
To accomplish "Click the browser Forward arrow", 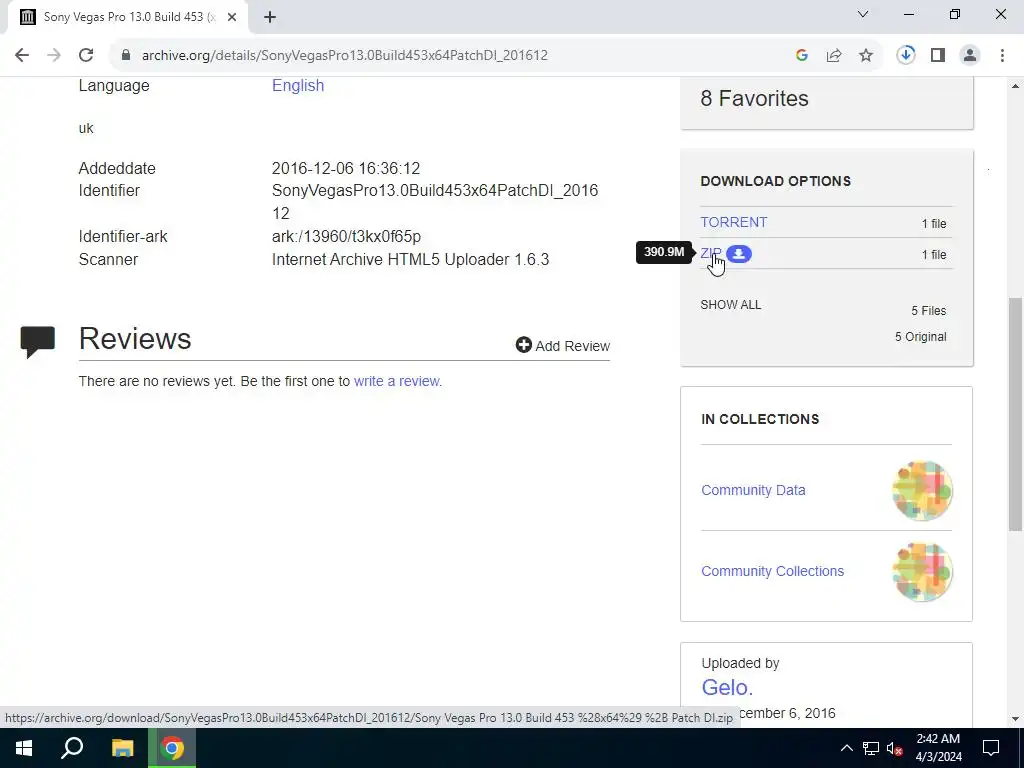I will (x=54, y=56).
